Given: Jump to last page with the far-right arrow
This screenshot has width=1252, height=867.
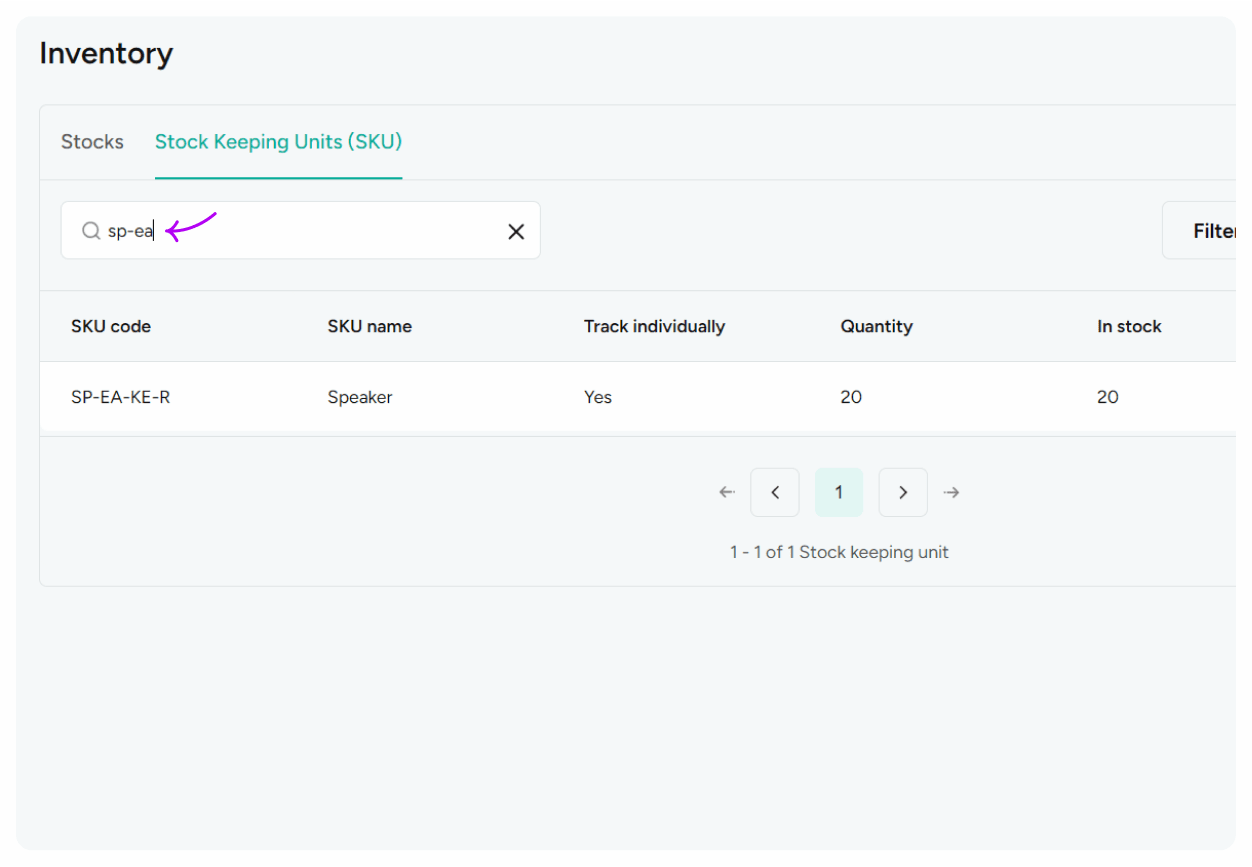Looking at the screenshot, I should pos(951,492).
